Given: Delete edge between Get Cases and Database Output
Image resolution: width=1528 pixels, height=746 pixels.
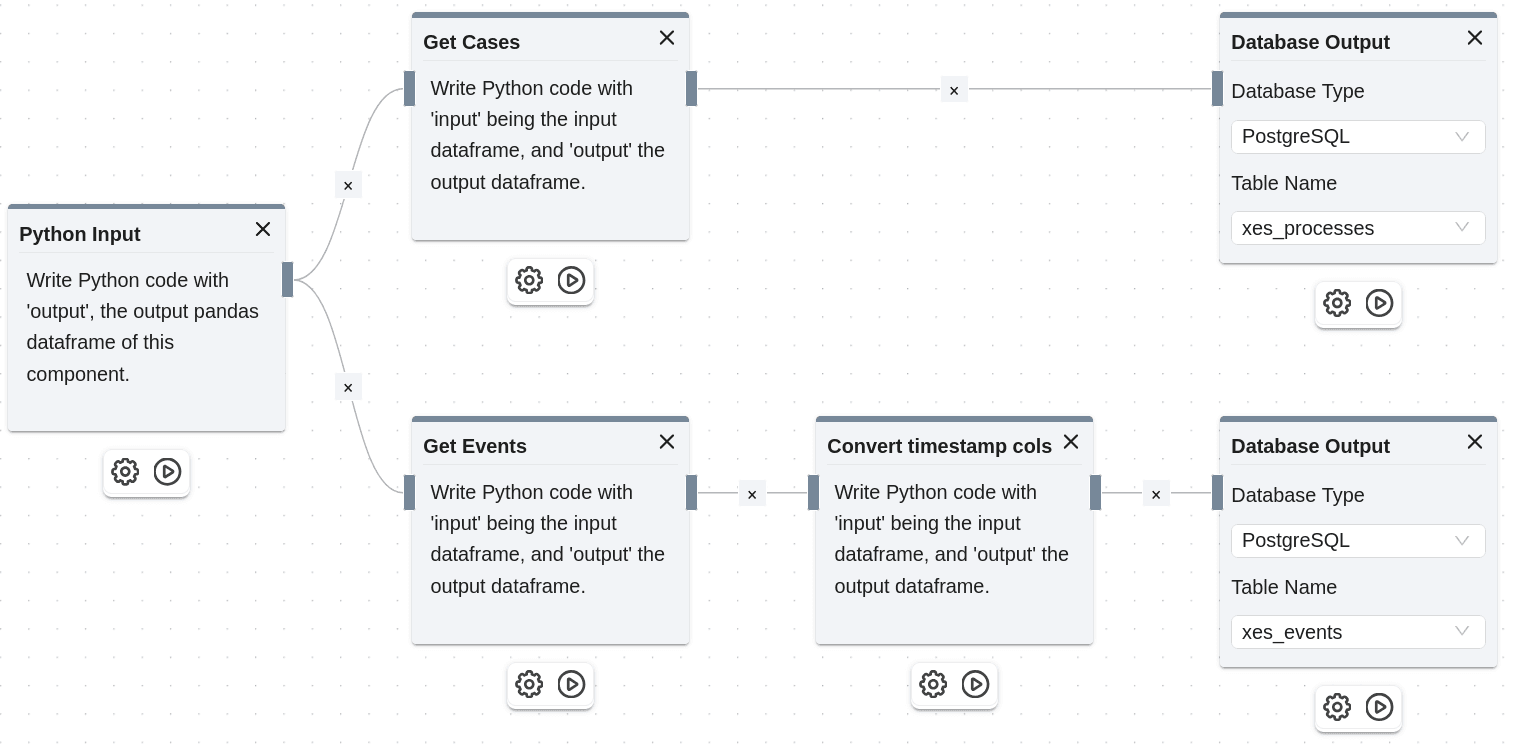Looking at the screenshot, I should [x=954, y=90].
